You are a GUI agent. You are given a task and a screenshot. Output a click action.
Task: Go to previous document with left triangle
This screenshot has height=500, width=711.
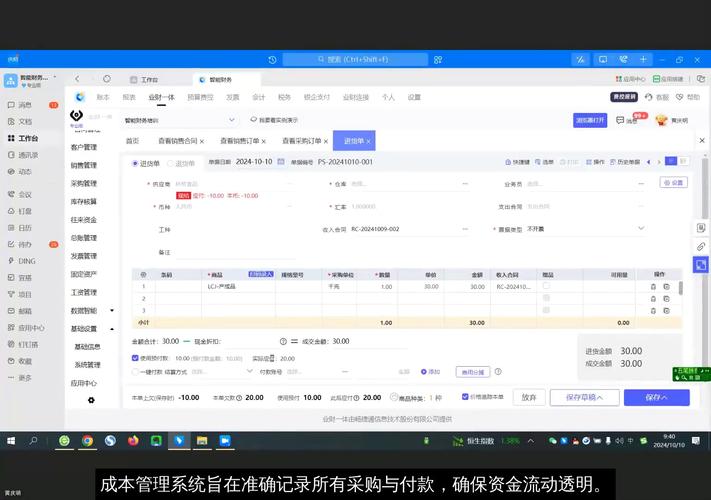pos(648,162)
